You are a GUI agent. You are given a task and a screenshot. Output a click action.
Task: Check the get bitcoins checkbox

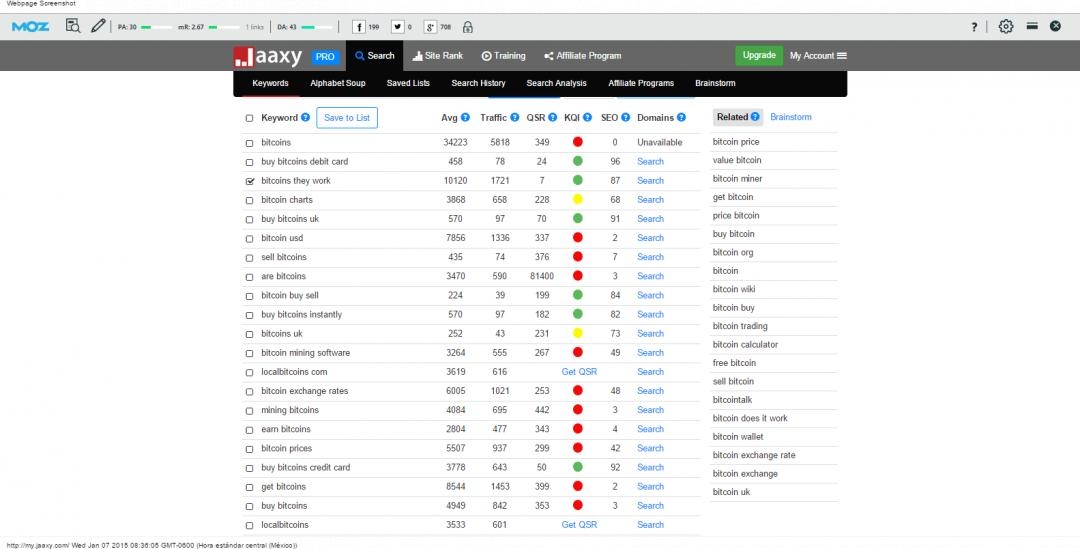(x=249, y=487)
